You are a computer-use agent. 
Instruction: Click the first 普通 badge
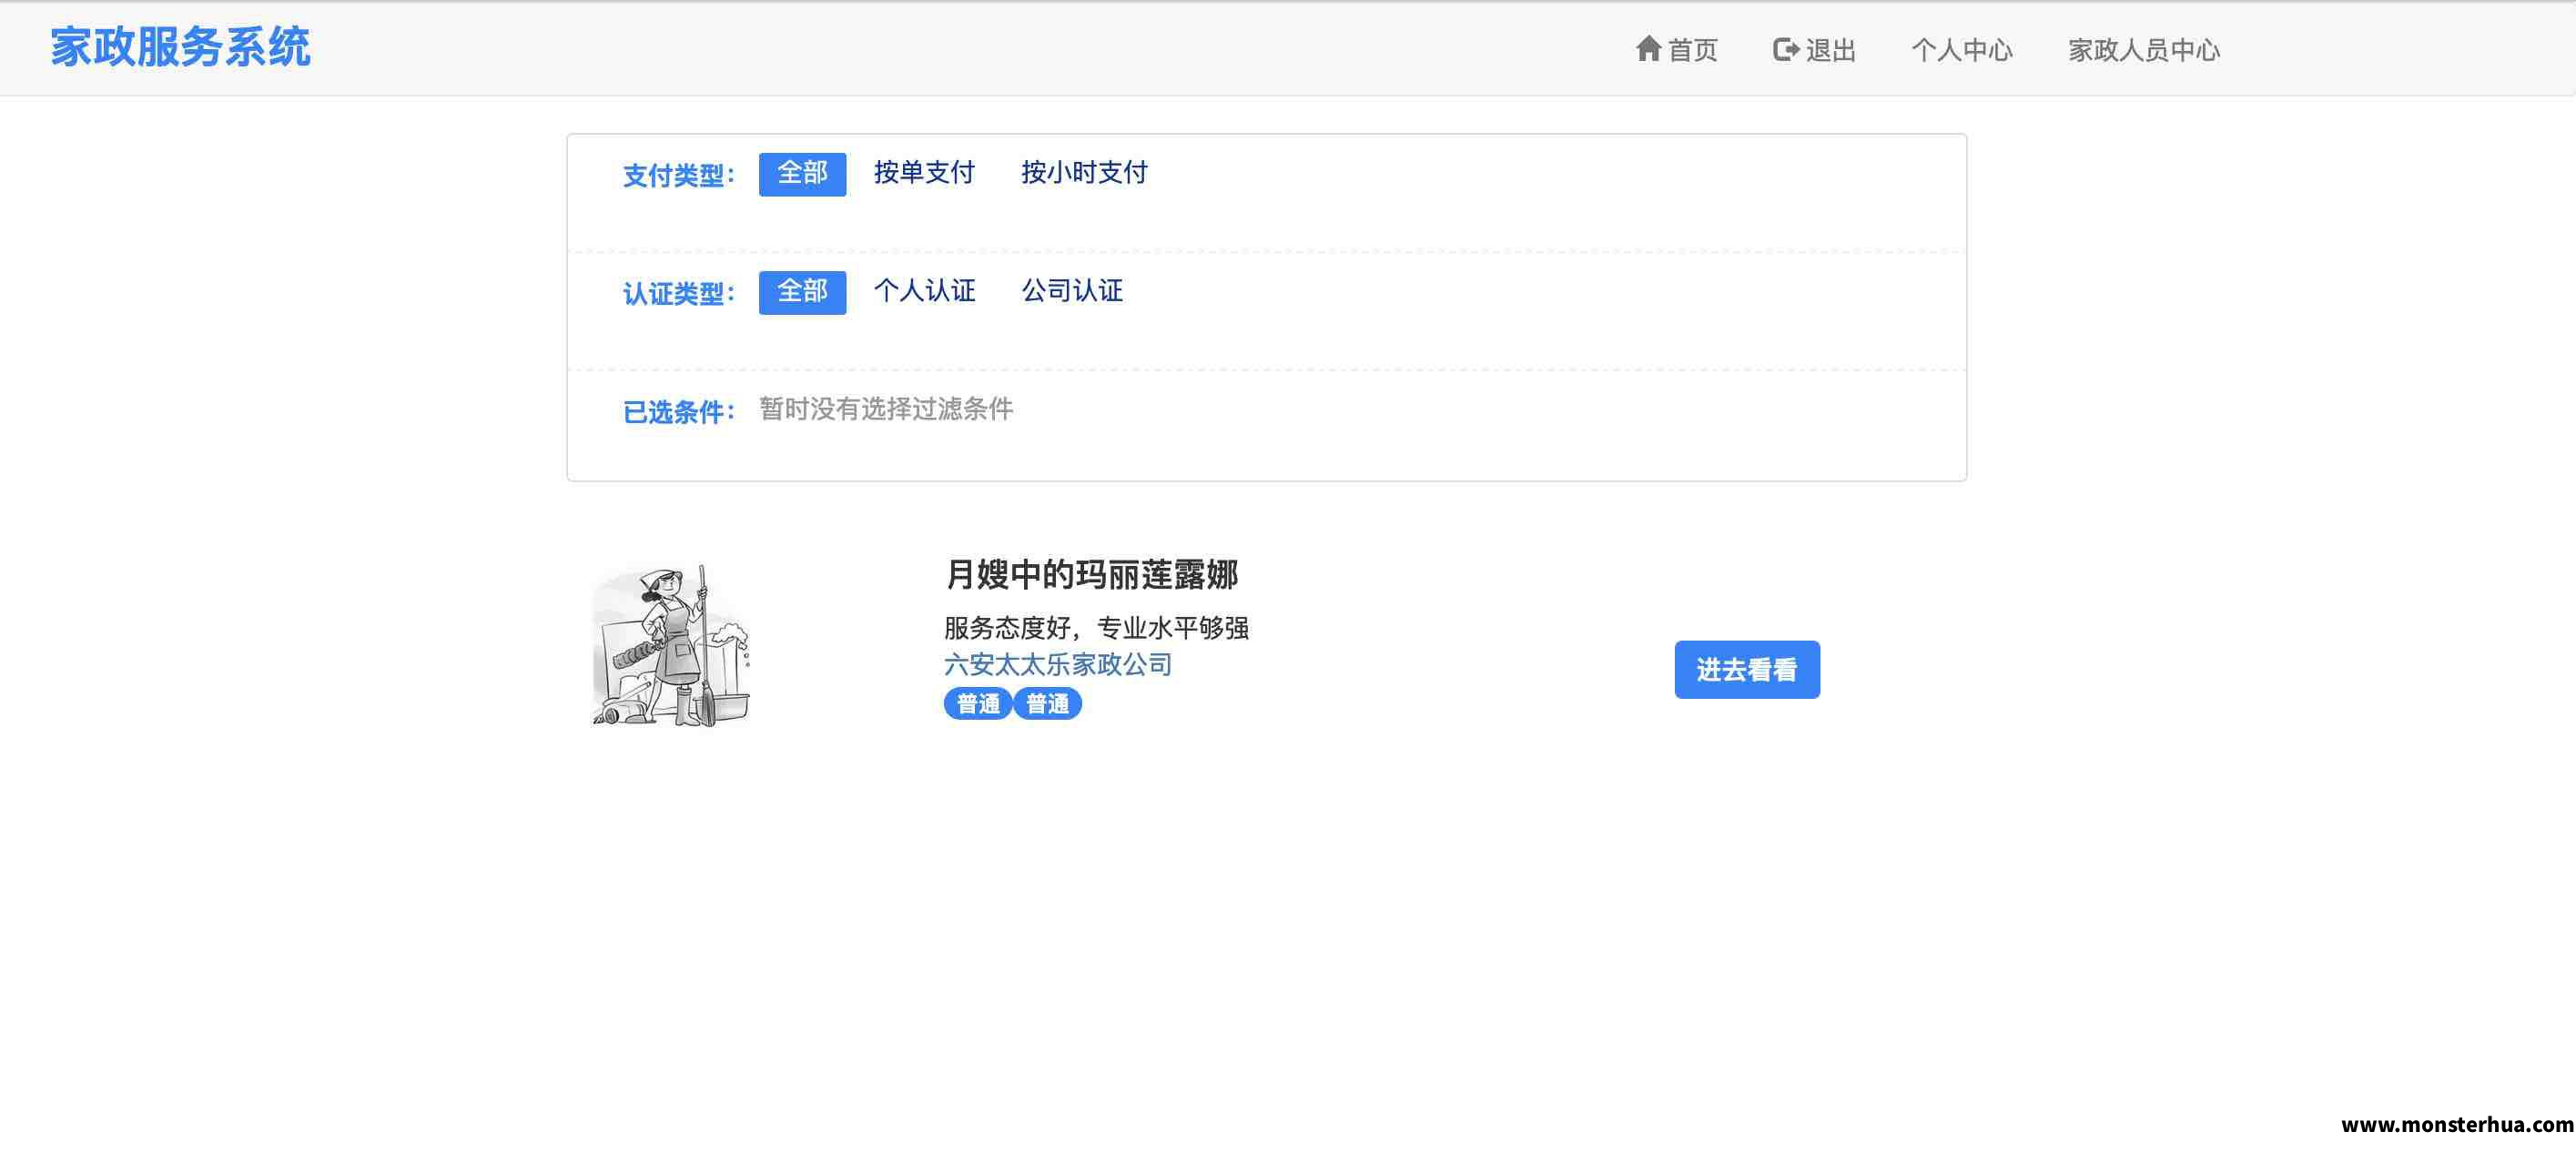[978, 704]
